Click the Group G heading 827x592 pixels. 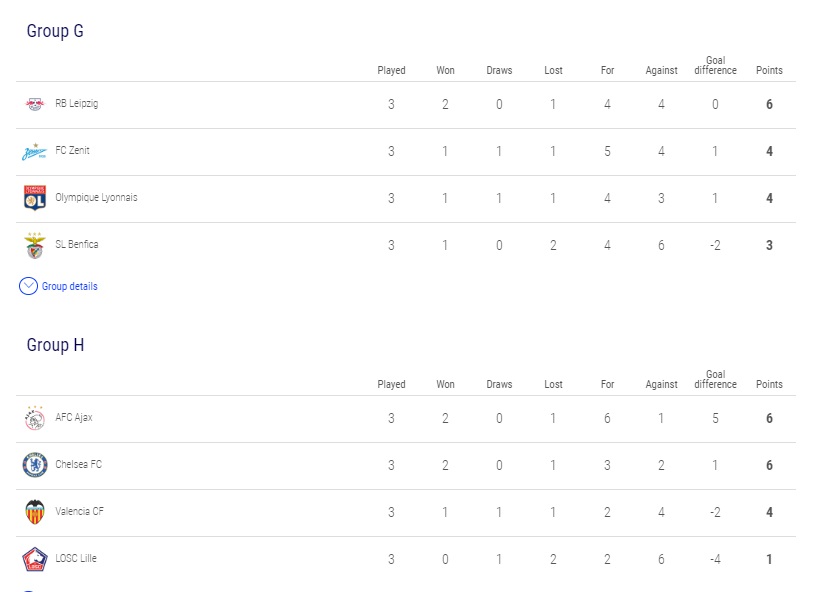55,31
